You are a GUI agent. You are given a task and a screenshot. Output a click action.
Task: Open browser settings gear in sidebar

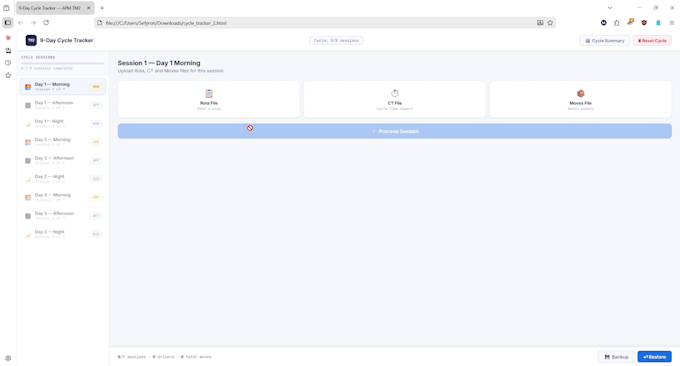[x=8, y=358]
